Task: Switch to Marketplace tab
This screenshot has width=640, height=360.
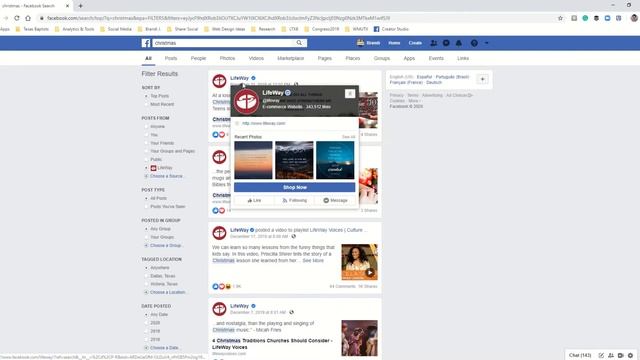Action: (x=291, y=58)
